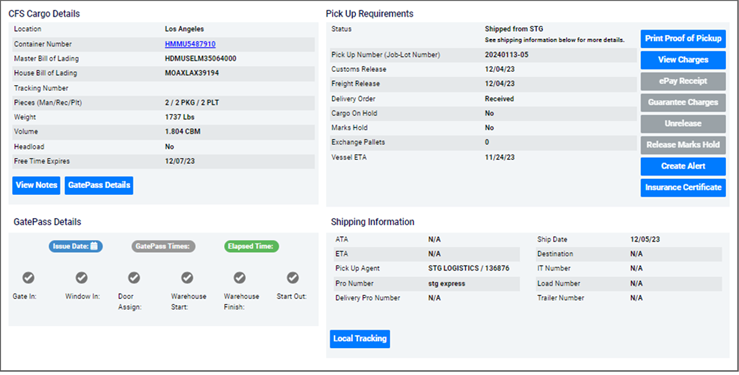Show GatePass Details

[99, 185]
